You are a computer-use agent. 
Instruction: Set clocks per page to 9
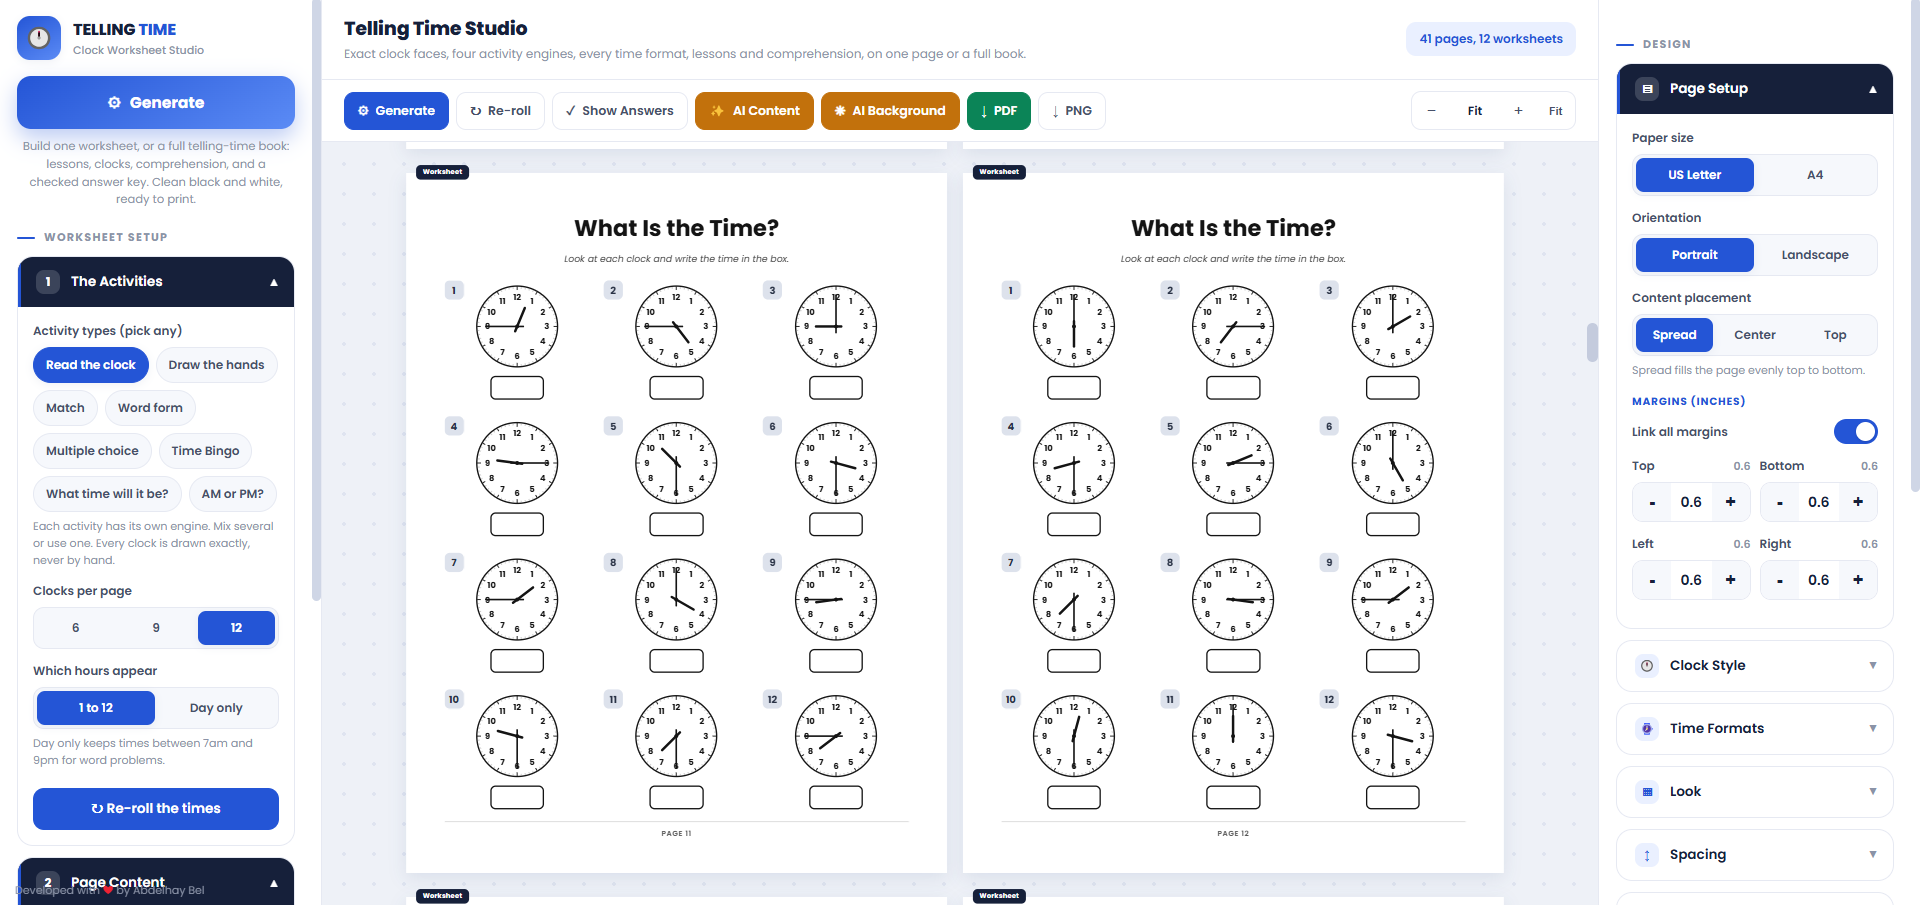pyautogui.click(x=156, y=628)
